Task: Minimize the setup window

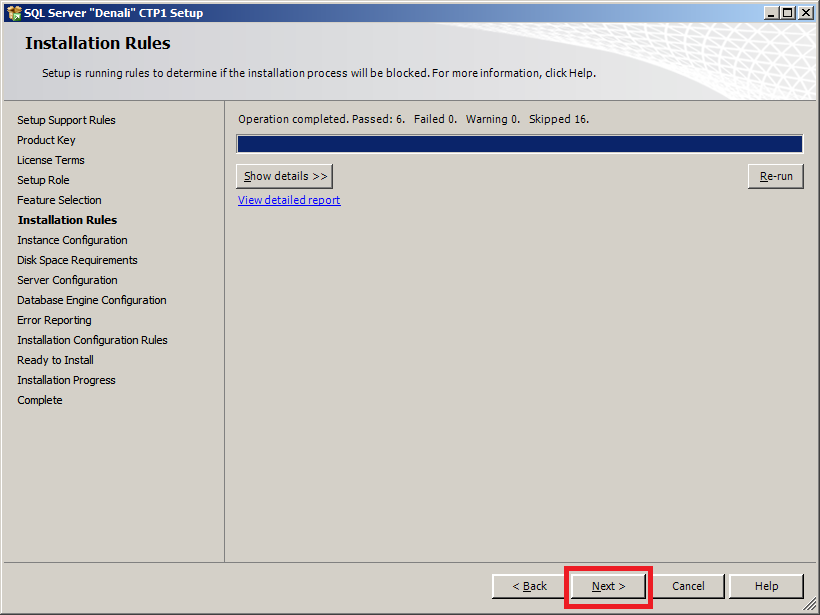Action: click(771, 13)
